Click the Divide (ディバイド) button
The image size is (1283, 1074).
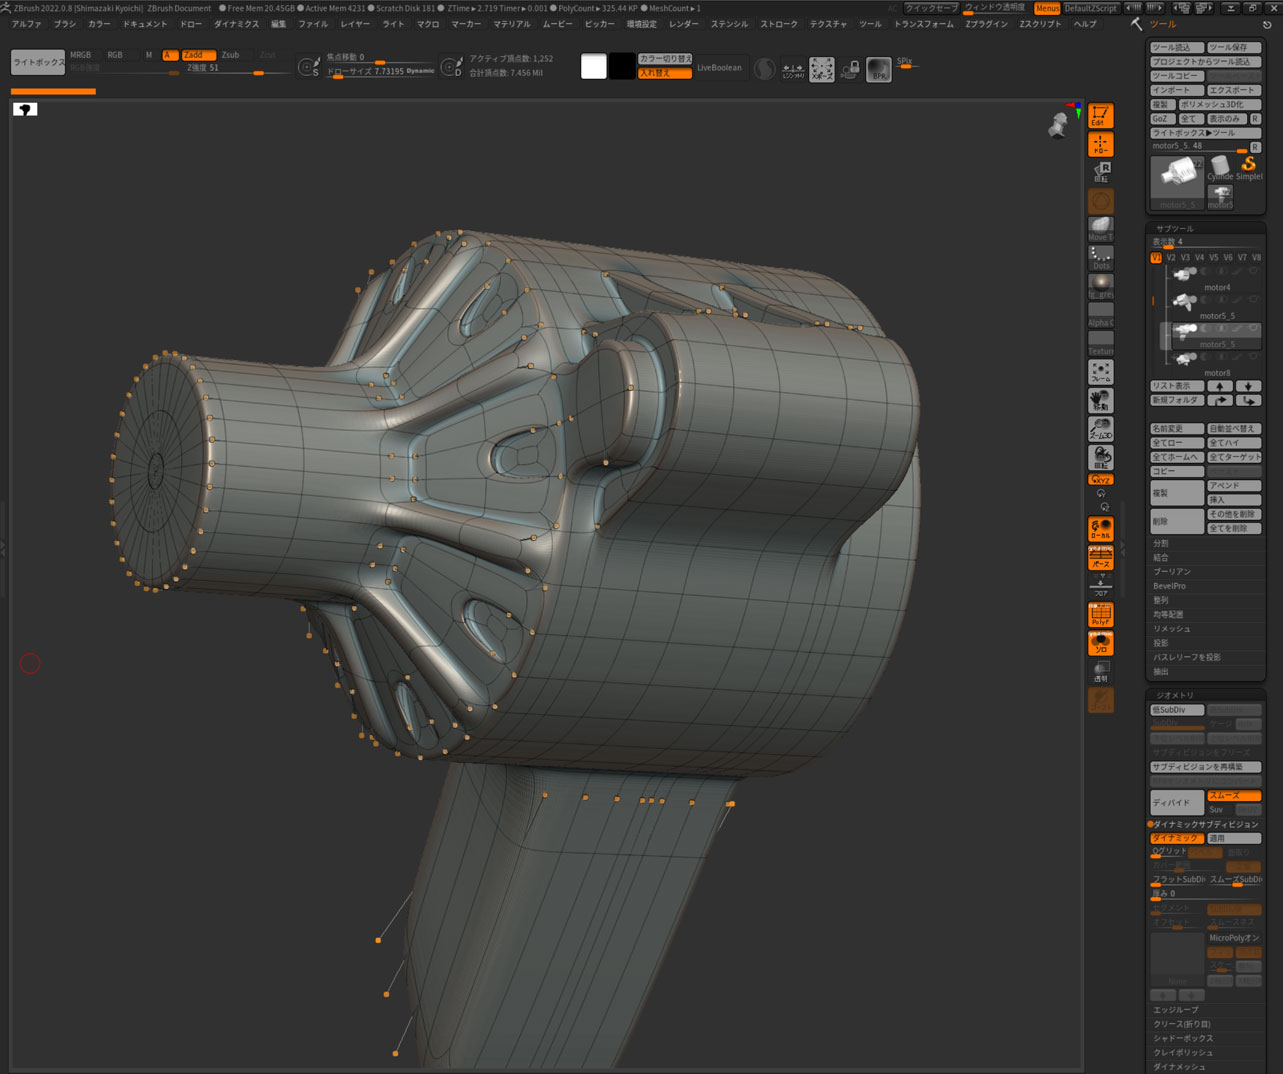click(1177, 802)
